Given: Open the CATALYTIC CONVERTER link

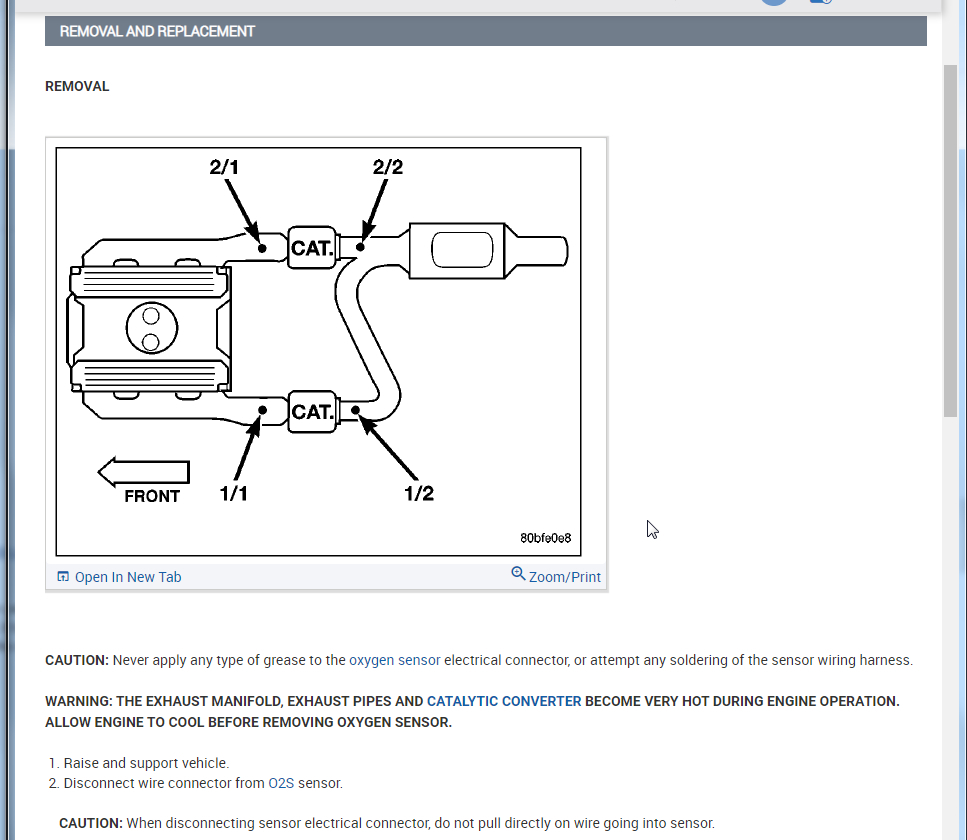Looking at the screenshot, I should tap(504, 701).
